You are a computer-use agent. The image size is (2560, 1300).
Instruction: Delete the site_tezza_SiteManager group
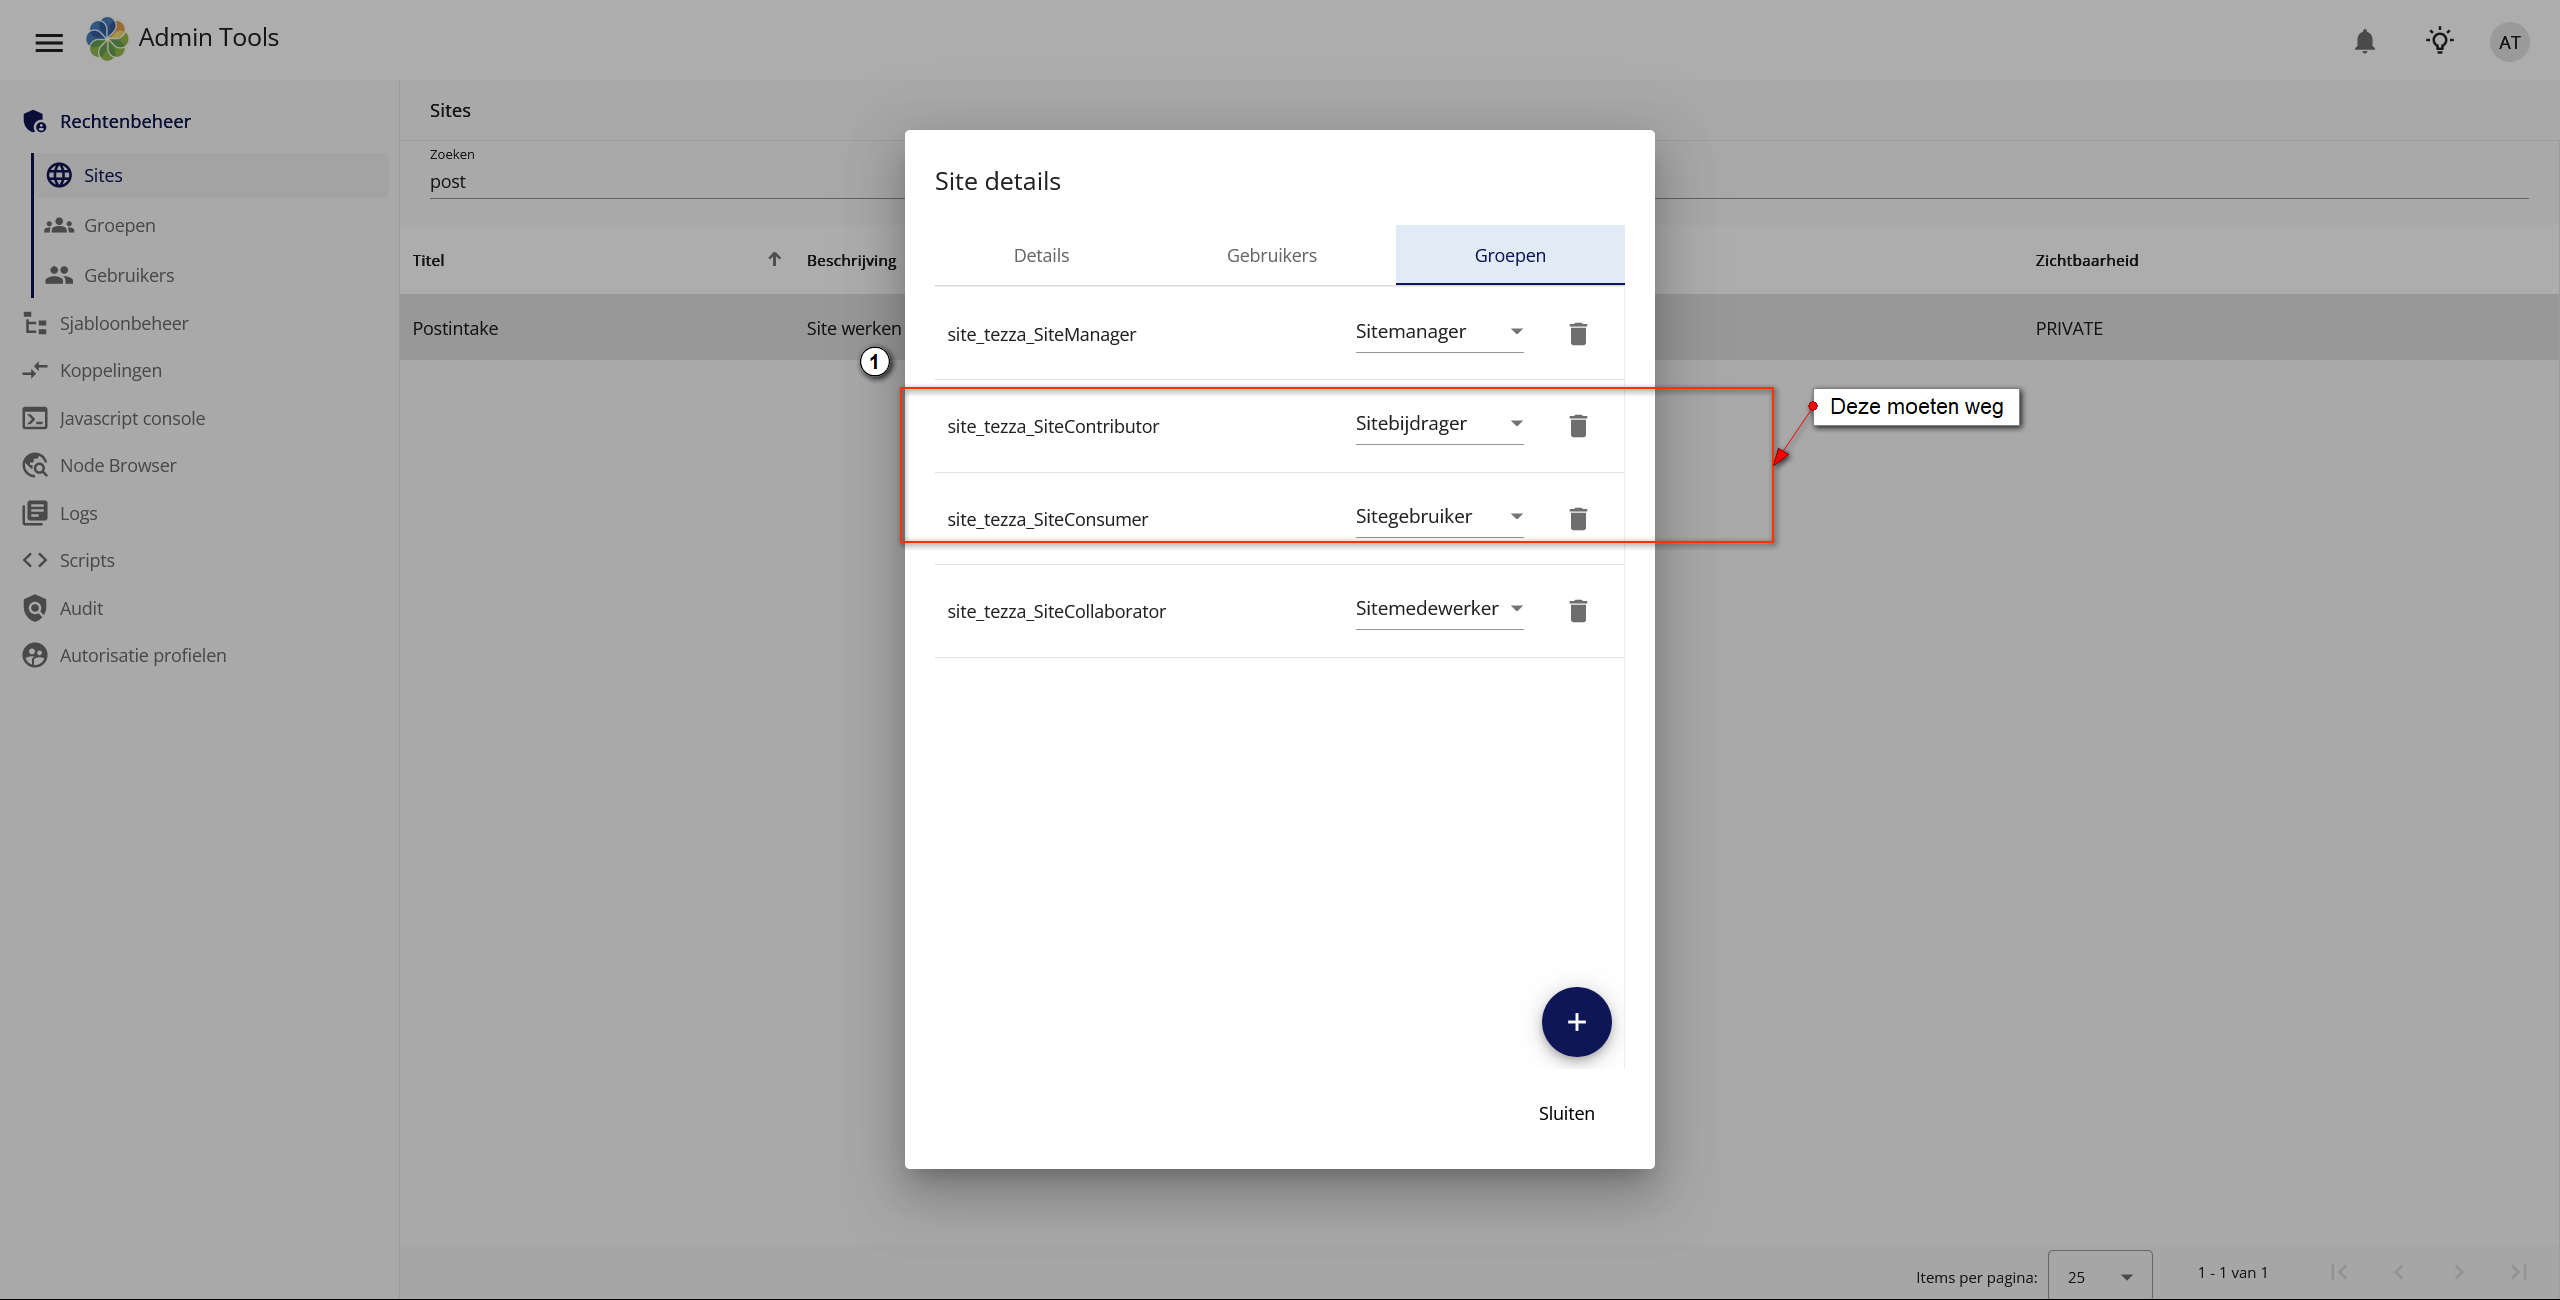(1578, 334)
